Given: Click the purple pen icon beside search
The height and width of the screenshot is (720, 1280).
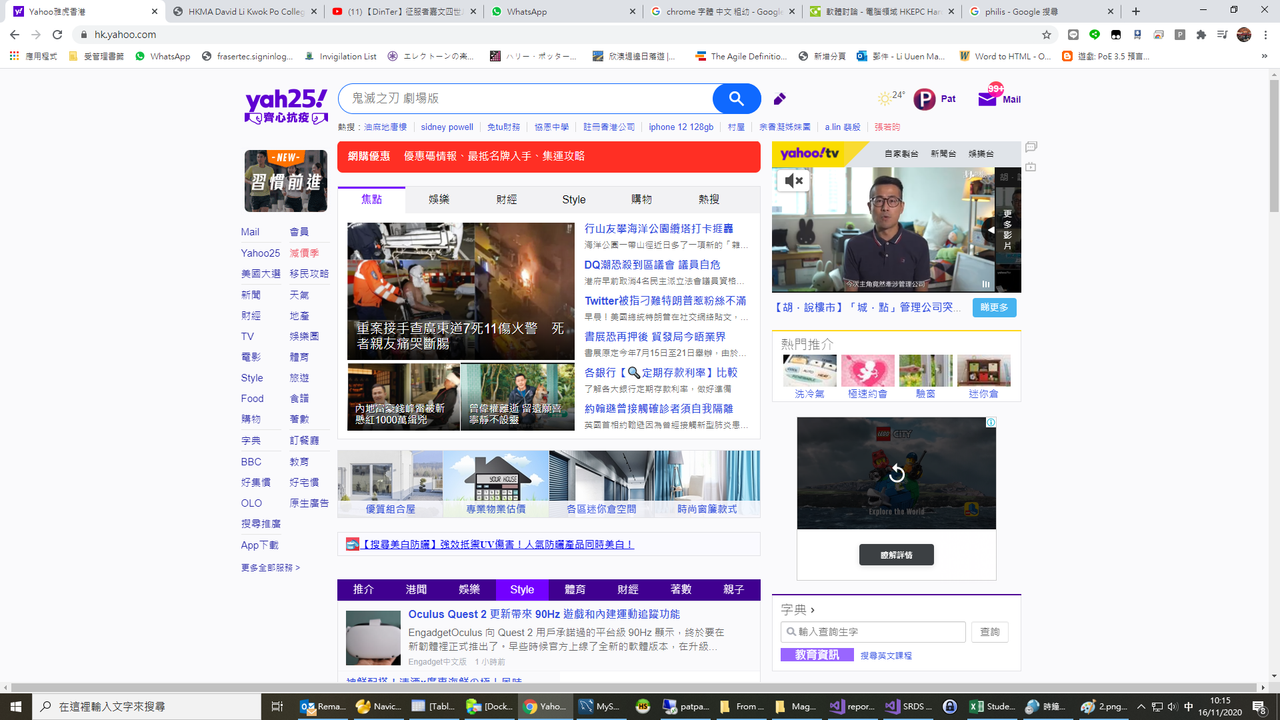Looking at the screenshot, I should coord(780,99).
